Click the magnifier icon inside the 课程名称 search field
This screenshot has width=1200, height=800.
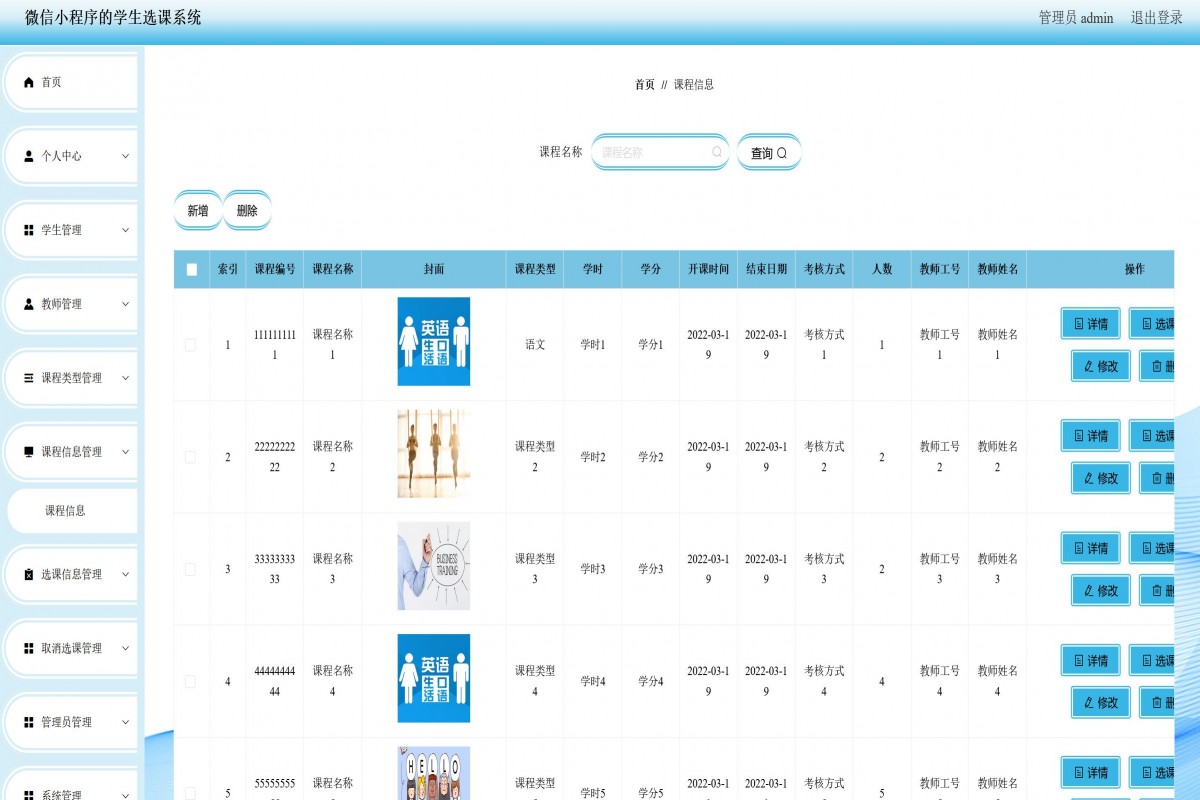717,153
